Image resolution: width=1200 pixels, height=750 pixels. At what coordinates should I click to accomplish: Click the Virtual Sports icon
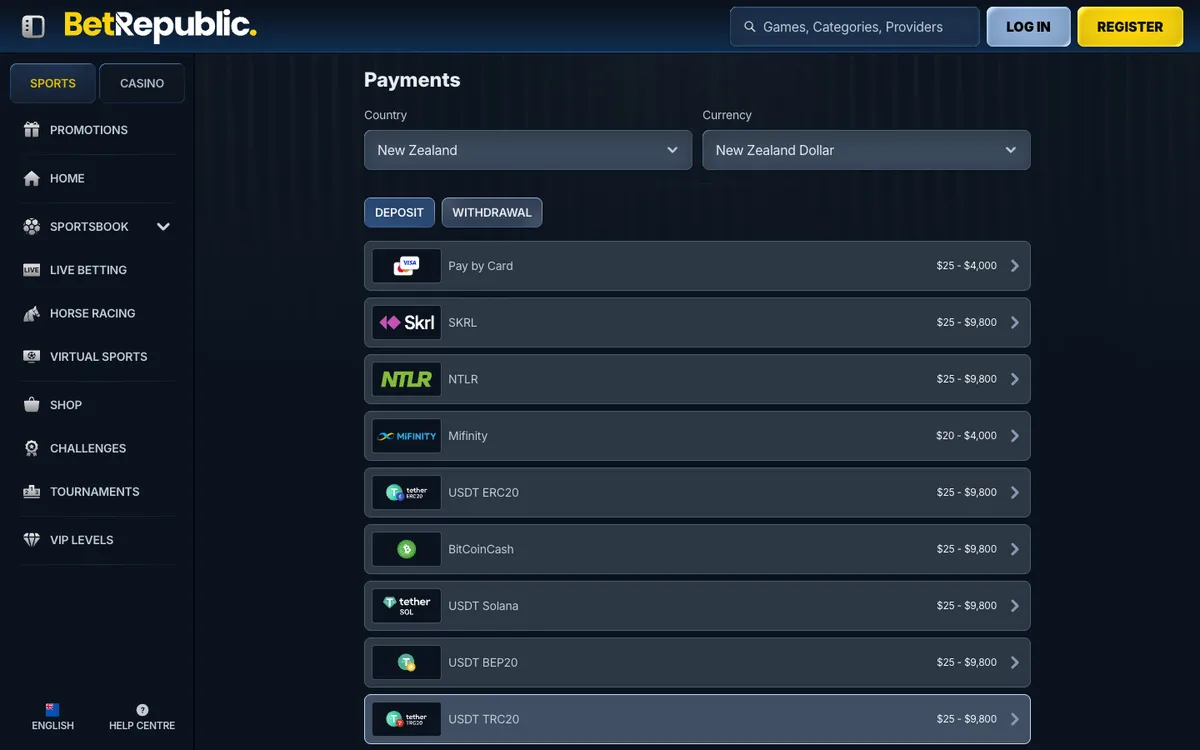pos(32,356)
